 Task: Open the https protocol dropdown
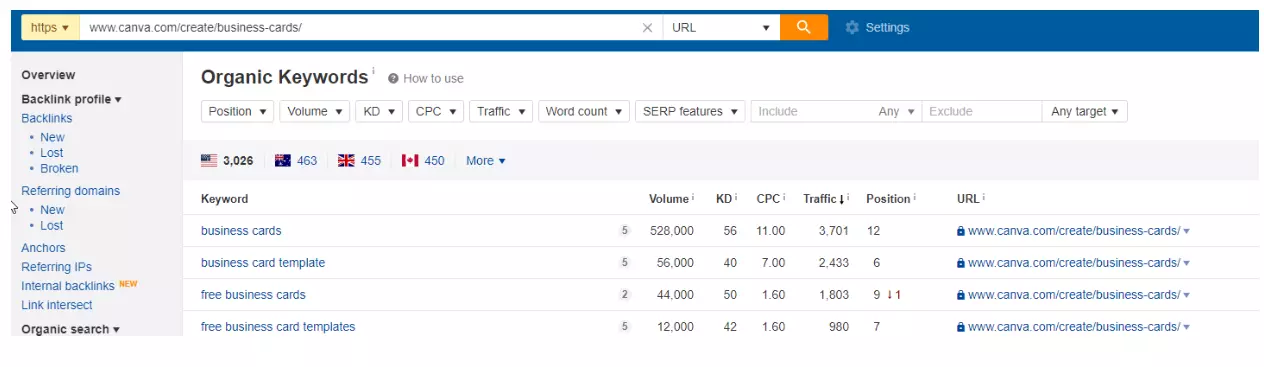pos(50,28)
